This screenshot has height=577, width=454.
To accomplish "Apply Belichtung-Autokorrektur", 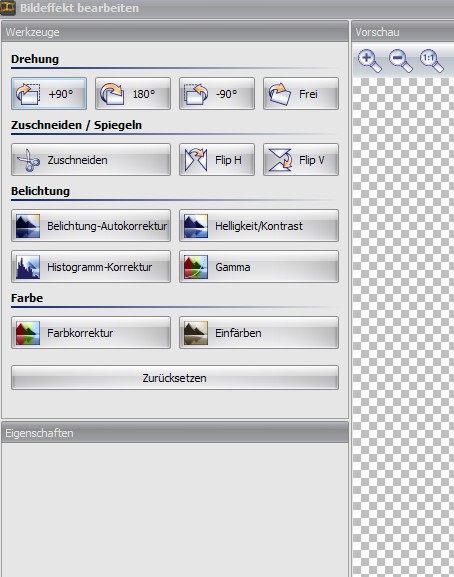I will tap(91, 226).
